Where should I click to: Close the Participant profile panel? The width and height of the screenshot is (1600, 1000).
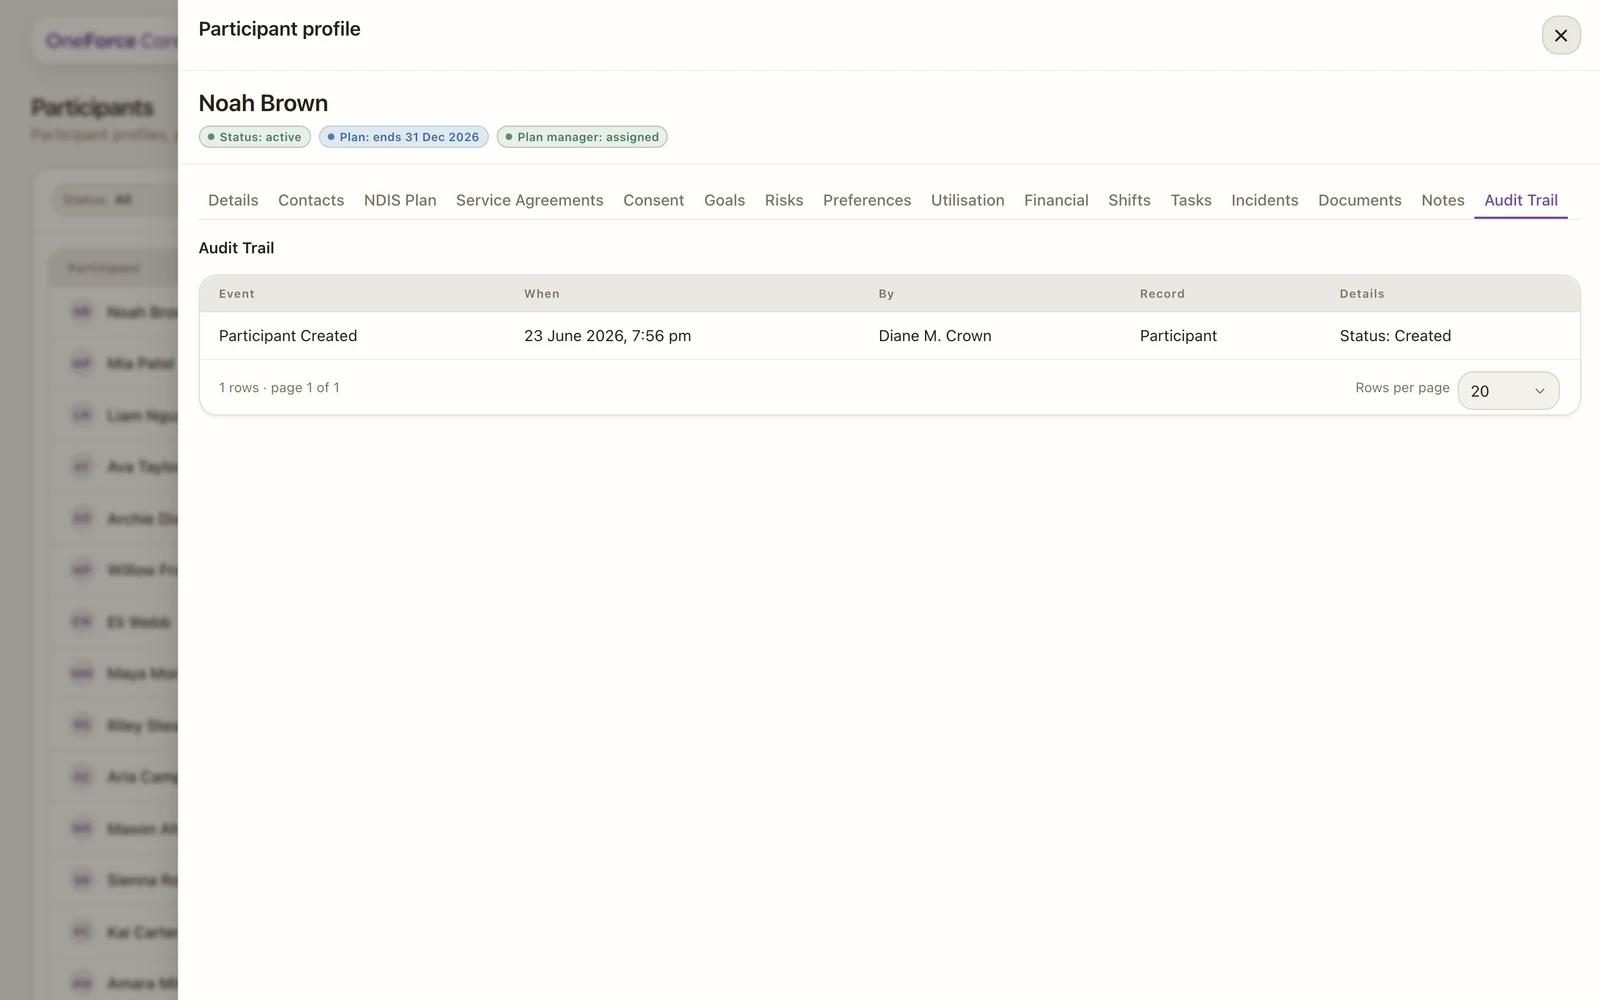tap(1560, 35)
